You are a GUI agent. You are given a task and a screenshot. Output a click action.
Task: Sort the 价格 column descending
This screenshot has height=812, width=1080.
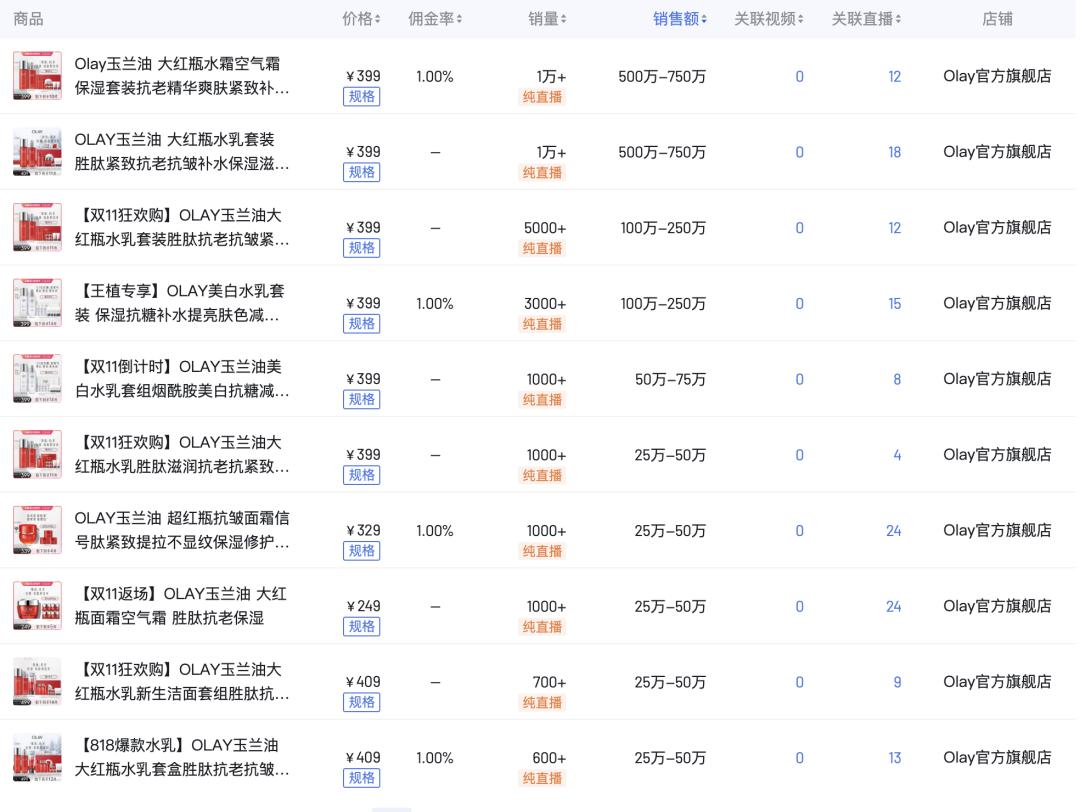tap(376, 22)
